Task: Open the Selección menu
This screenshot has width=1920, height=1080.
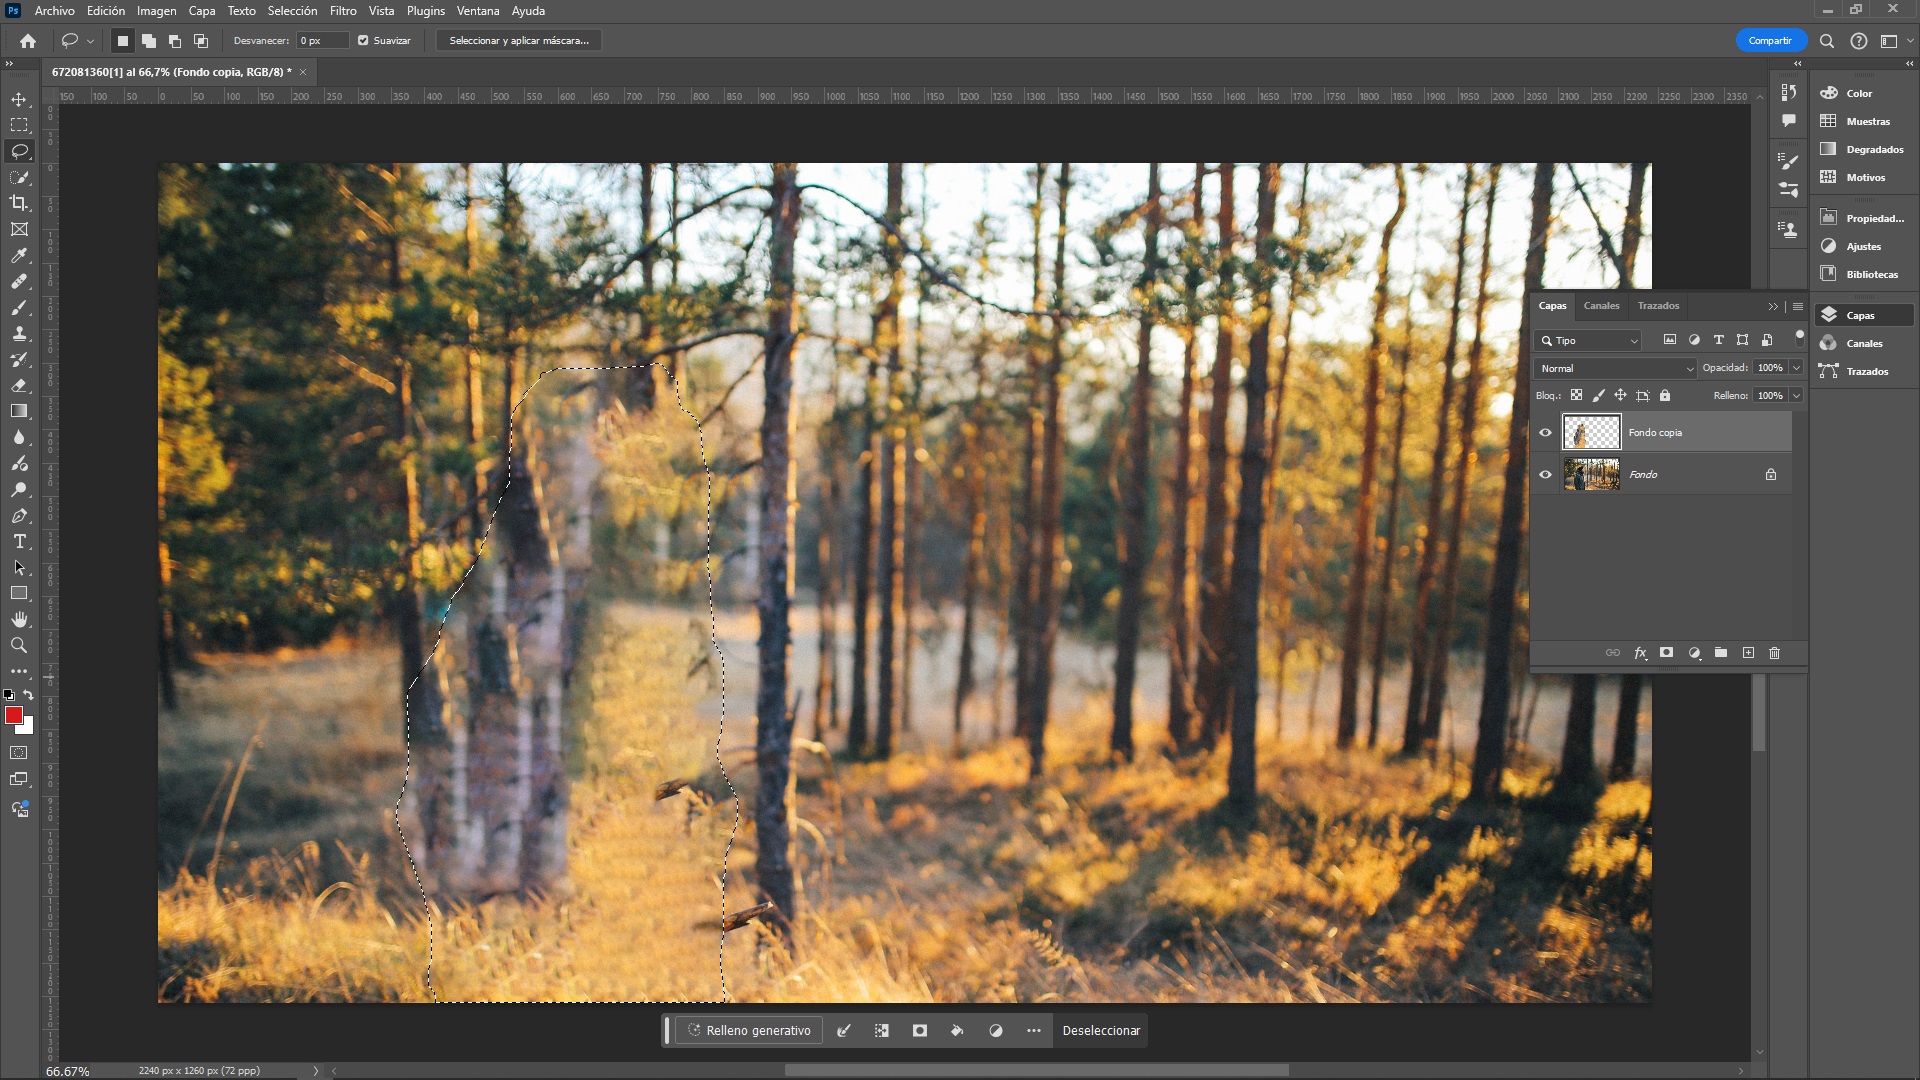Action: pyautogui.click(x=292, y=11)
